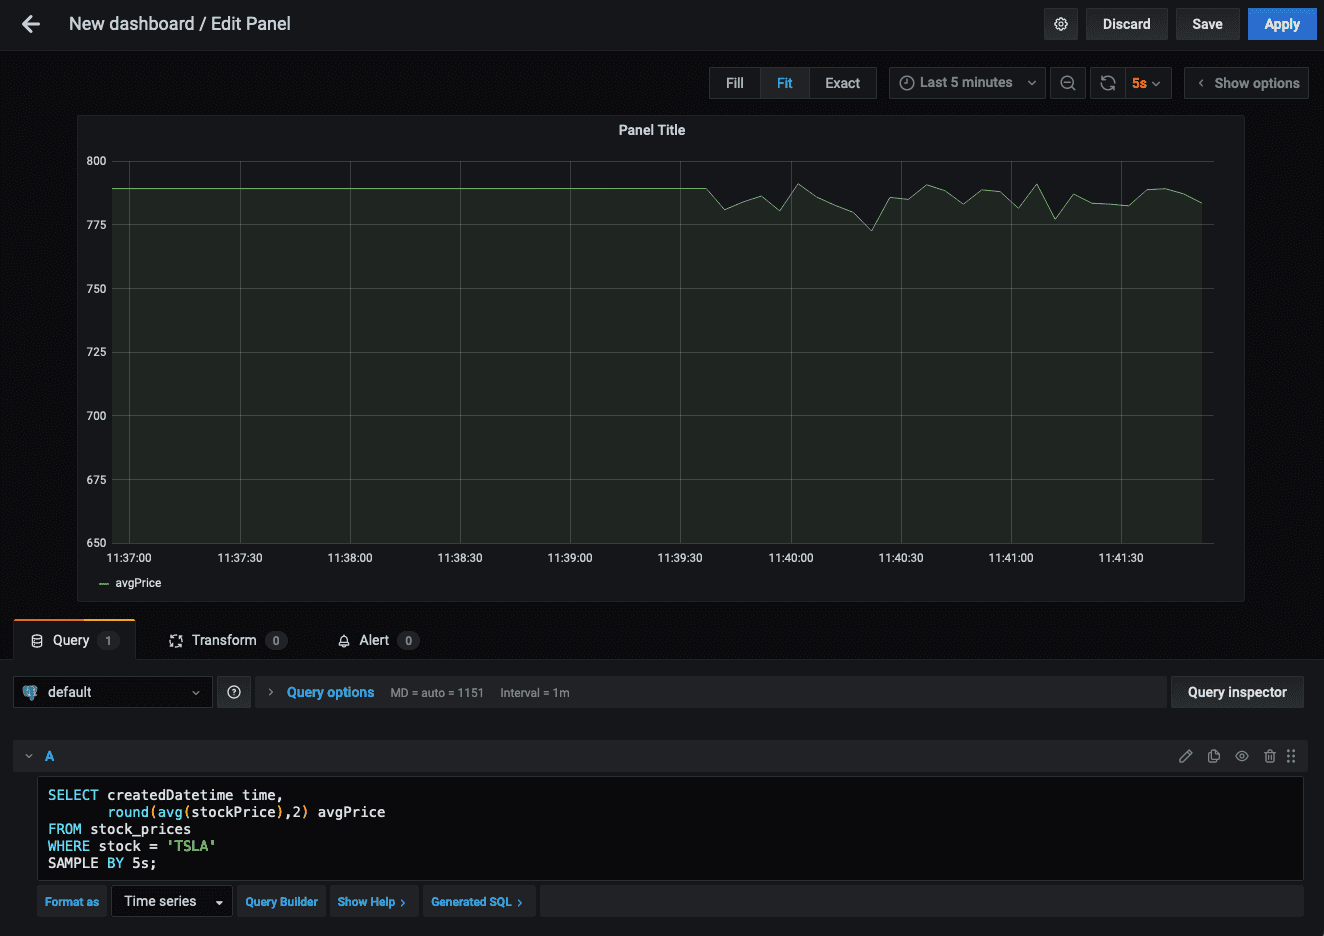
Task: Switch to the Transform tab
Action: pyautogui.click(x=225, y=640)
